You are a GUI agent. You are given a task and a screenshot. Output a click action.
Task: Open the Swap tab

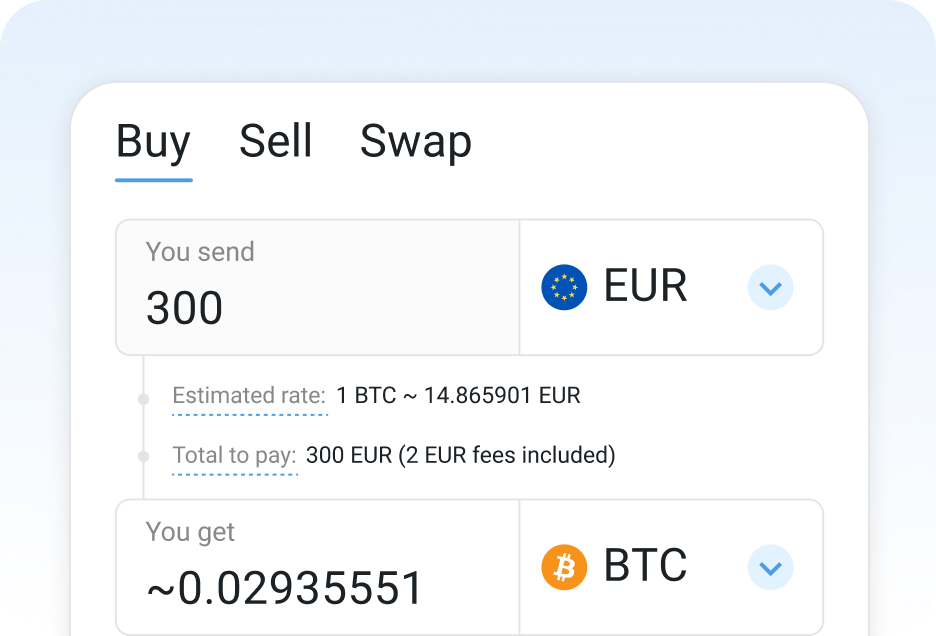pyautogui.click(x=415, y=141)
